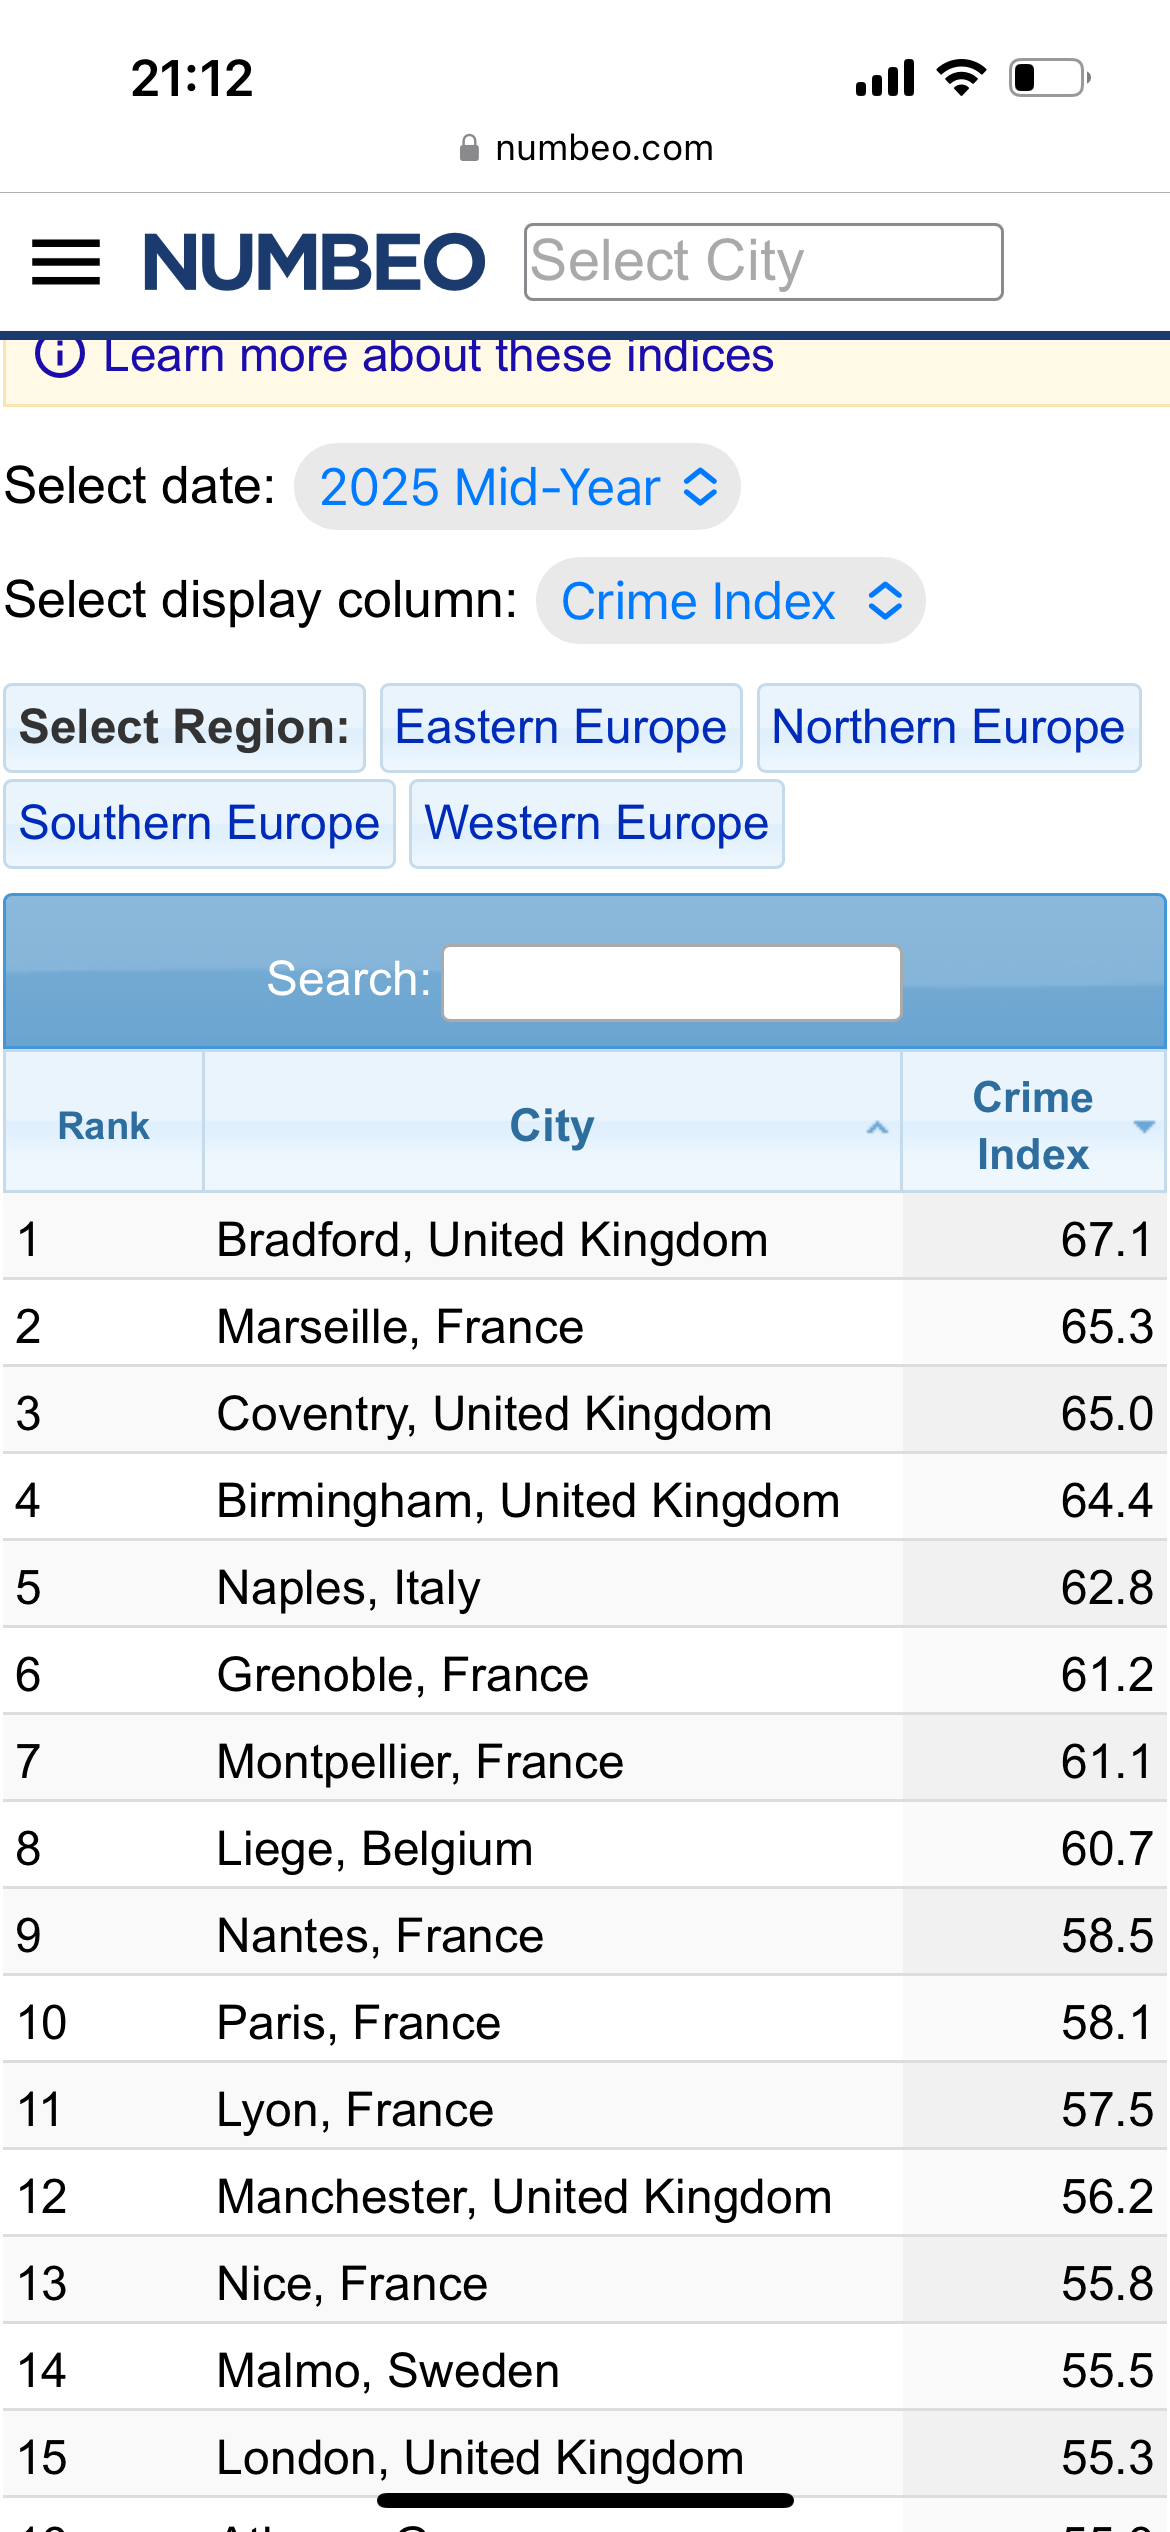The width and height of the screenshot is (1170, 2532).
Task: Open the 2025 Mid-Year date dropdown
Action: click(x=517, y=487)
